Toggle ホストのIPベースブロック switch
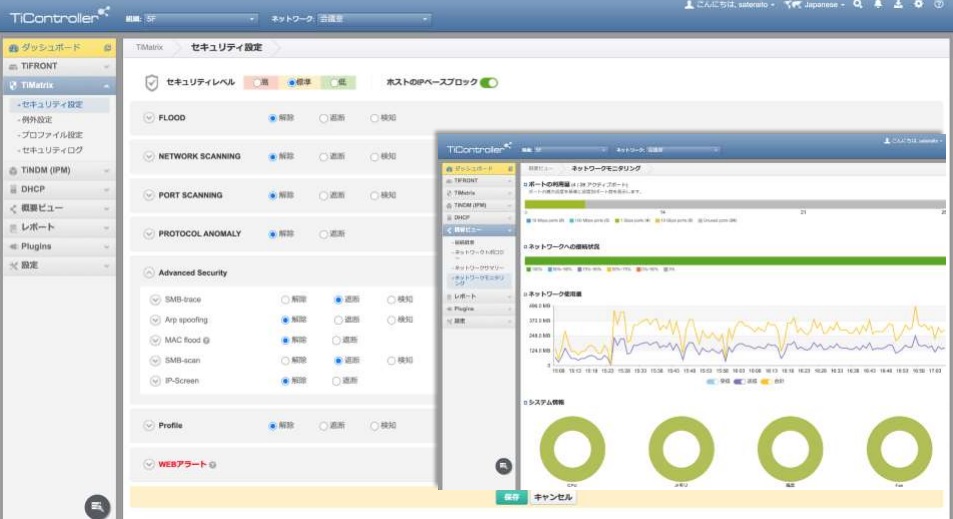Viewport: 953px width, 519px height. tap(489, 83)
